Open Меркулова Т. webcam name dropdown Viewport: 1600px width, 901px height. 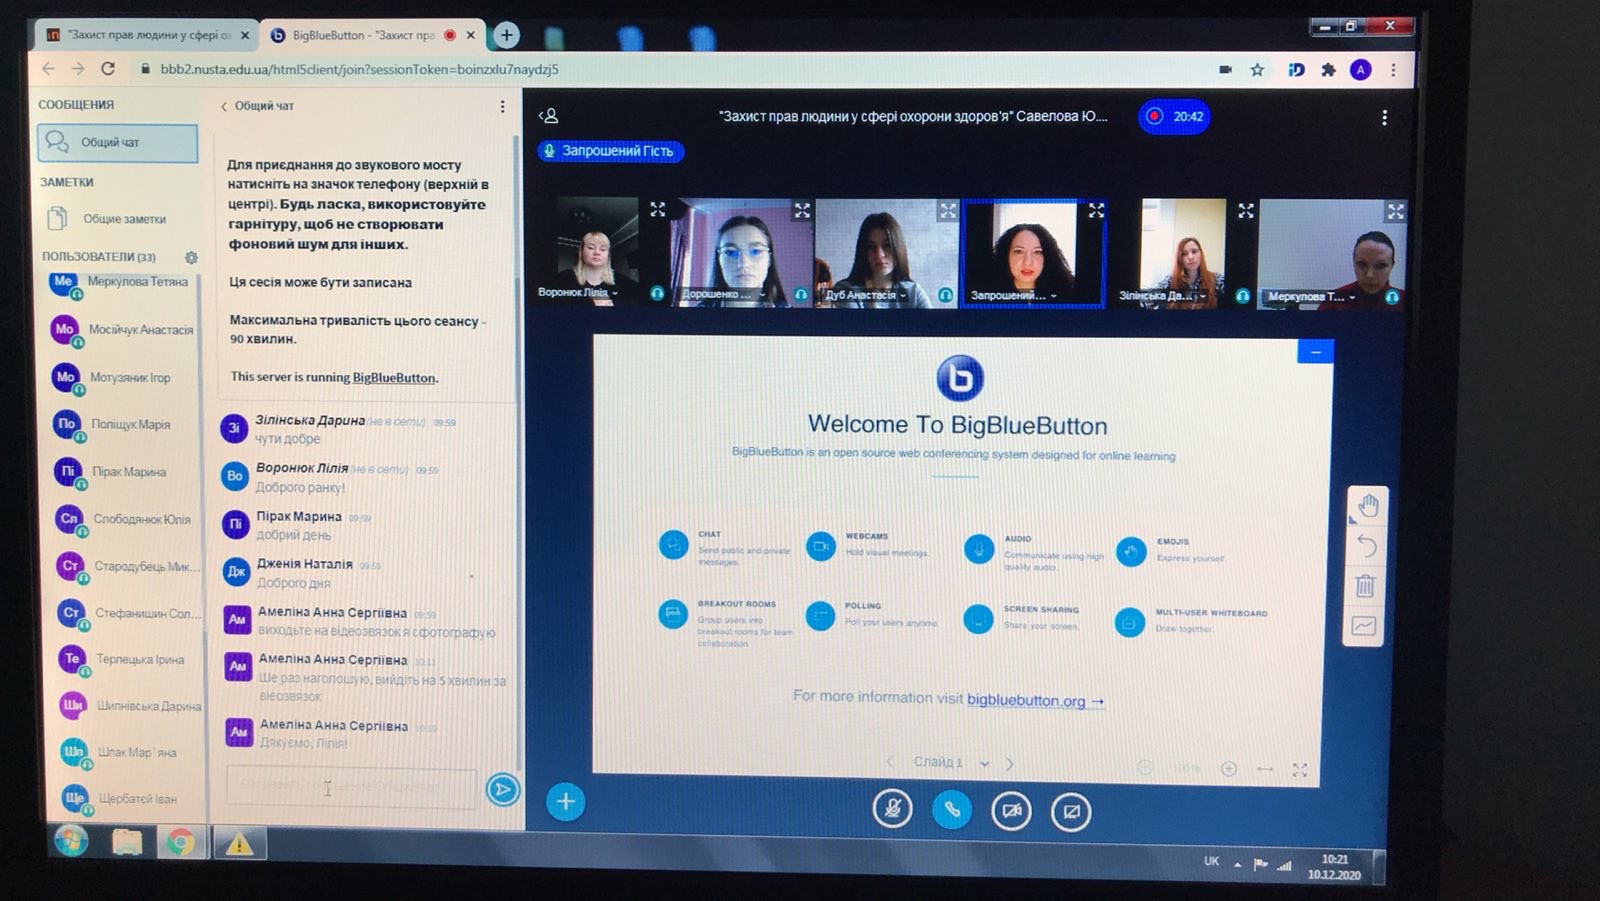(x=1311, y=297)
